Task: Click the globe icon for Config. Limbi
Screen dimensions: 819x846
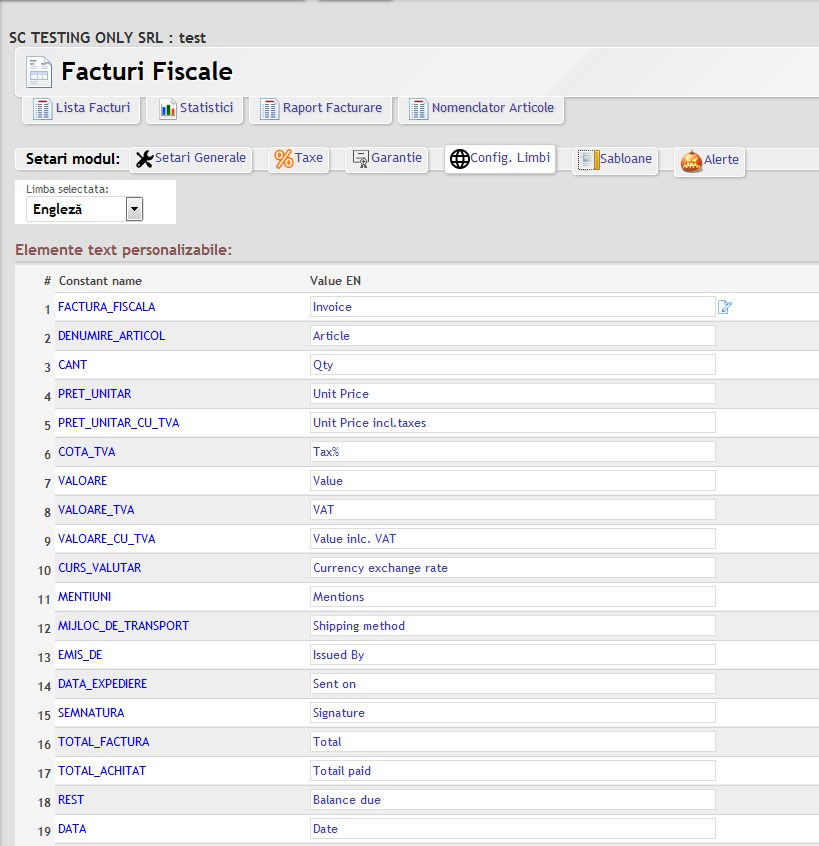Action: coord(459,159)
